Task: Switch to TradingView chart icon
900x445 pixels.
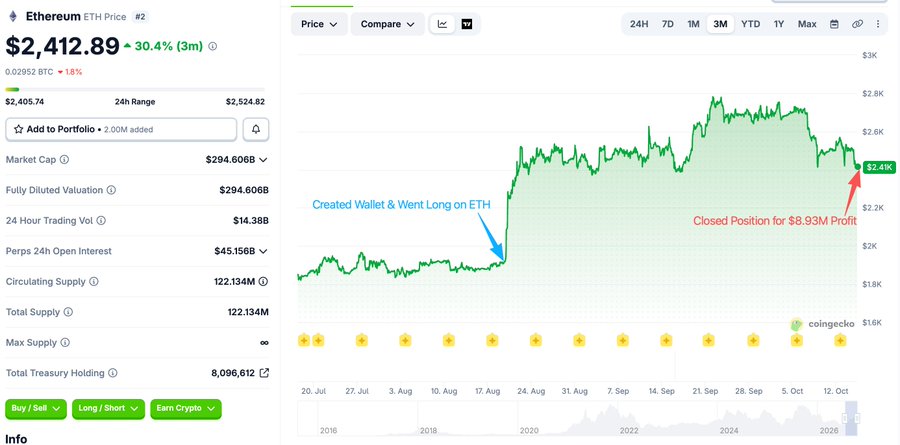Action: (467, 24)
